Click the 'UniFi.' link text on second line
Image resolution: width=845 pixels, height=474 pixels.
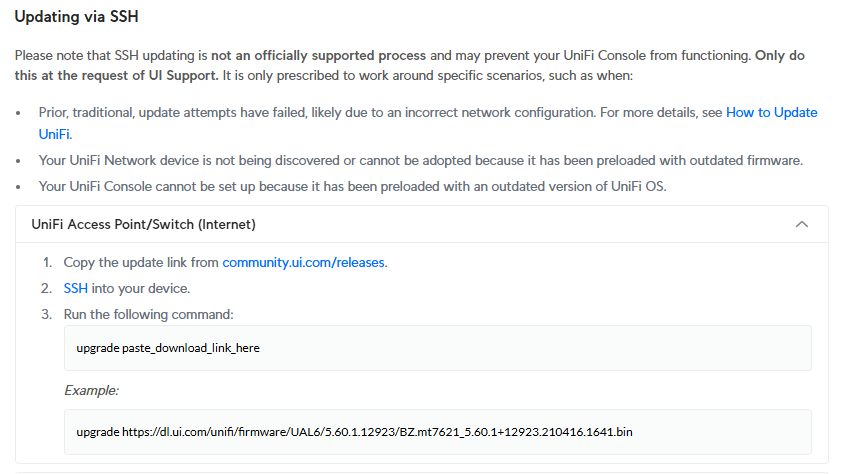[x=55, y=134]
